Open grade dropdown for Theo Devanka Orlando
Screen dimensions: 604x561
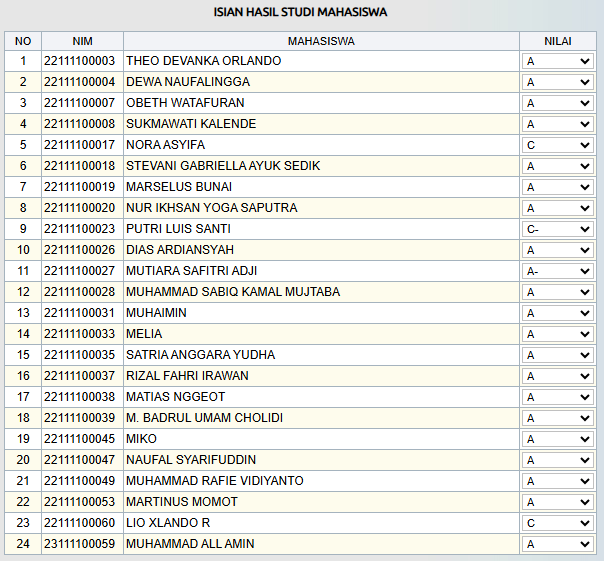pyautogui.click(x=558, y=61)
